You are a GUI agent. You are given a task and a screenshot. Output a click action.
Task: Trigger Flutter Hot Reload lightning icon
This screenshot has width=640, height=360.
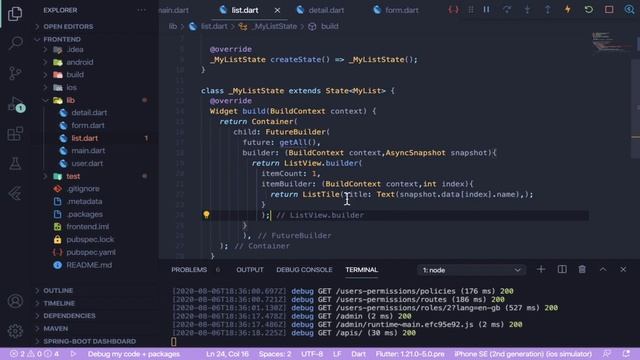tap(567, 9)
